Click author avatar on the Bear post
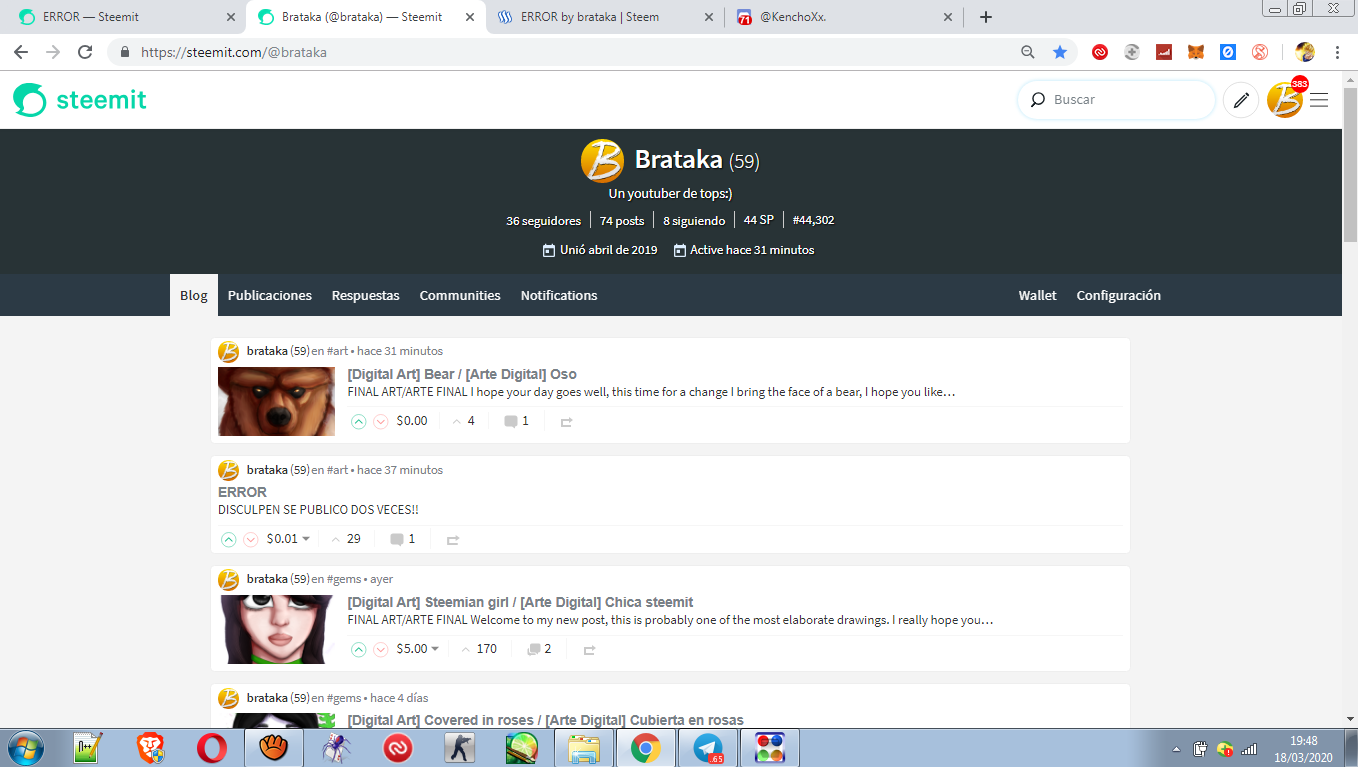1358x767 pixels. tap(229, 352)
